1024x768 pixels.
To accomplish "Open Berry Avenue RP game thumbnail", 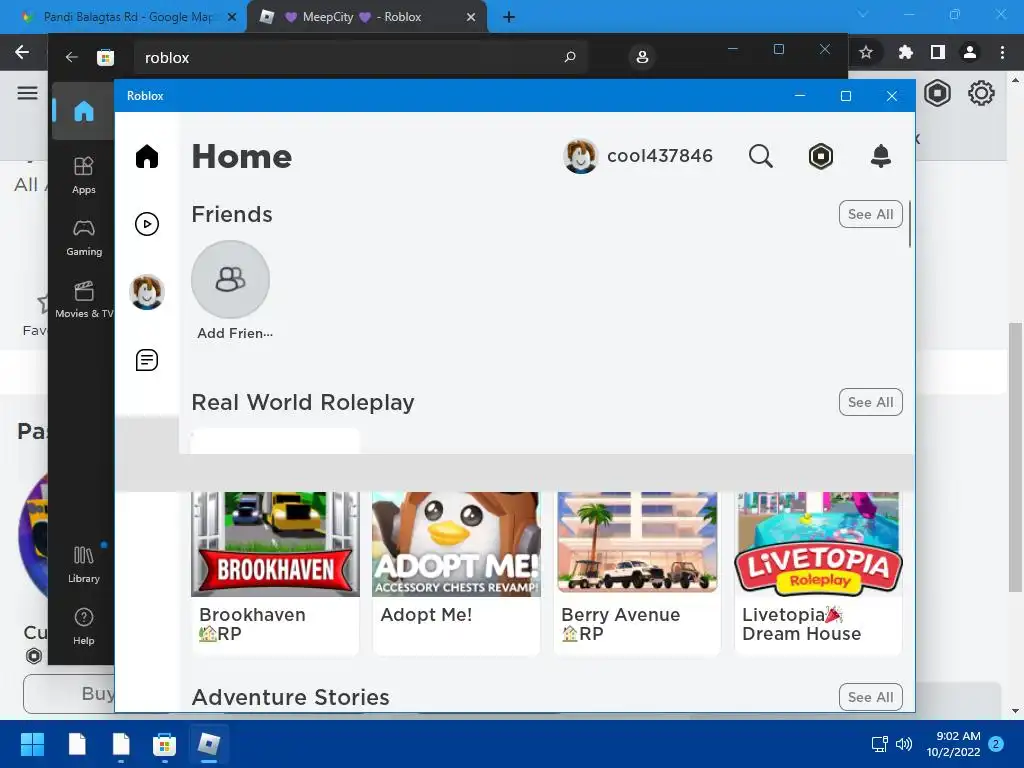I will coord(637,545).
